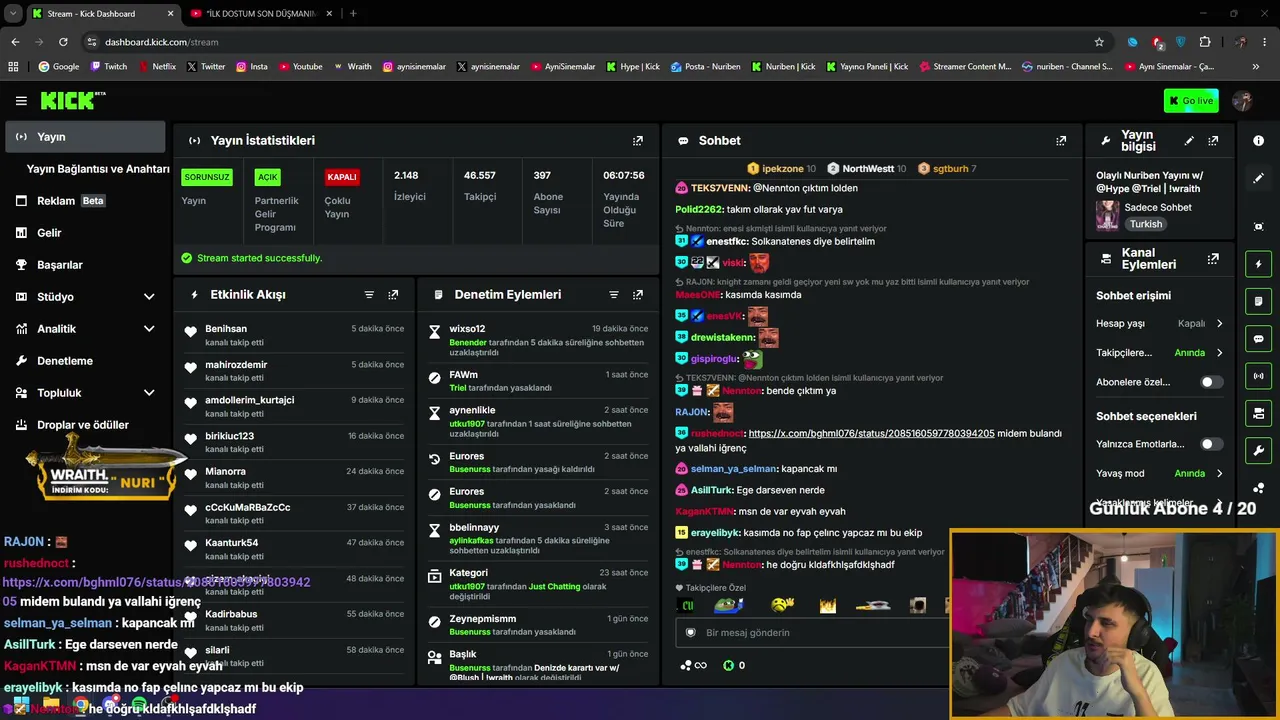Click the 2.148 İzleyici viewer count
Viewport: 1280px width, 720px height.
(x=409, y=186)
